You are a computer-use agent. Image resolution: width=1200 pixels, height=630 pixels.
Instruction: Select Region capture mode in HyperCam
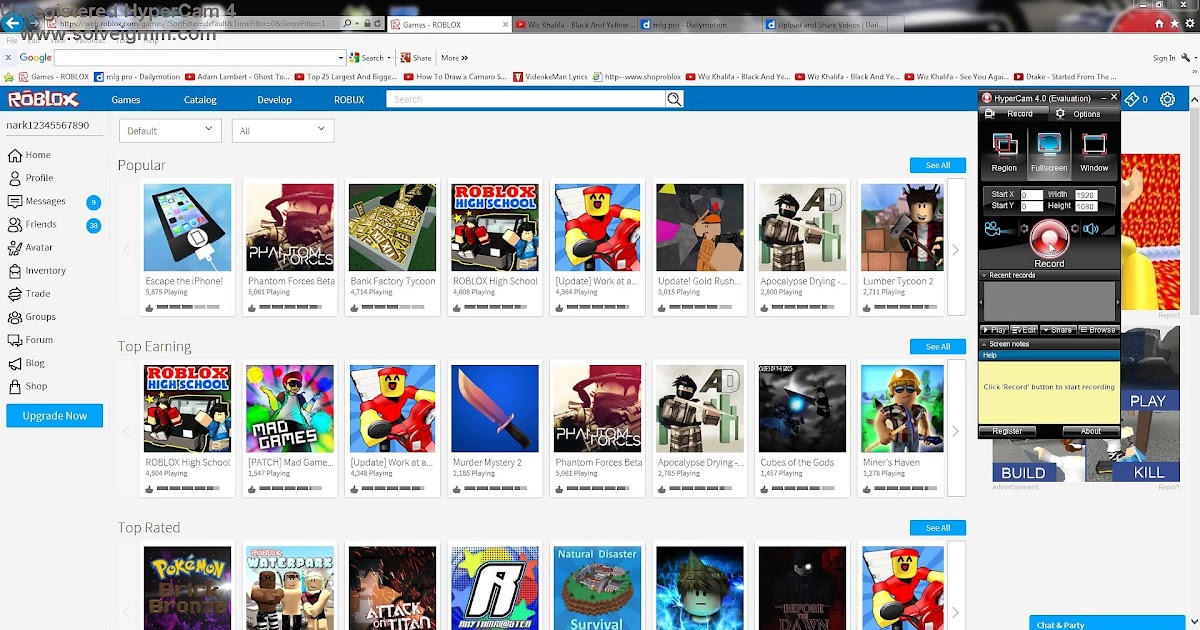1004,153
